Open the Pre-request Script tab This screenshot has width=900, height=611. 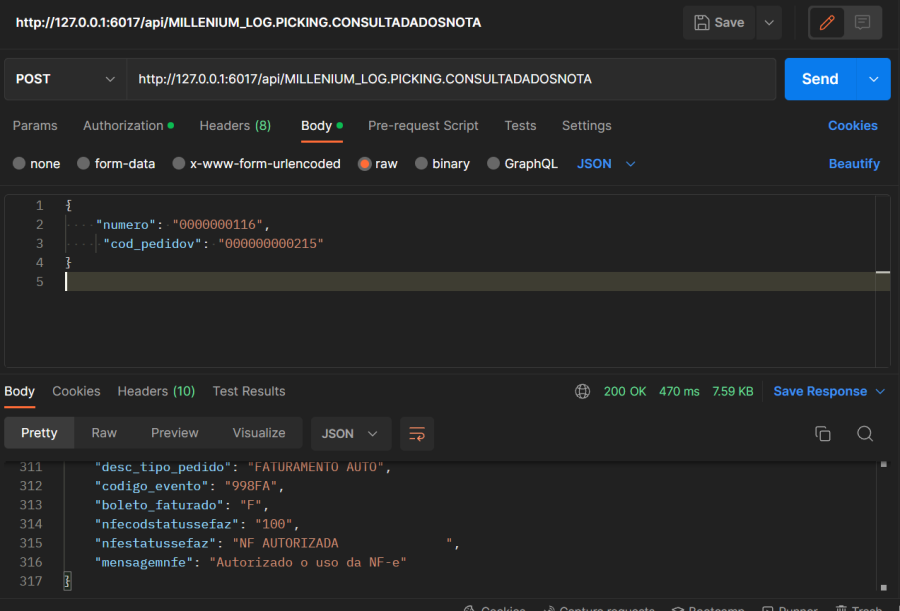coord(423,126)
